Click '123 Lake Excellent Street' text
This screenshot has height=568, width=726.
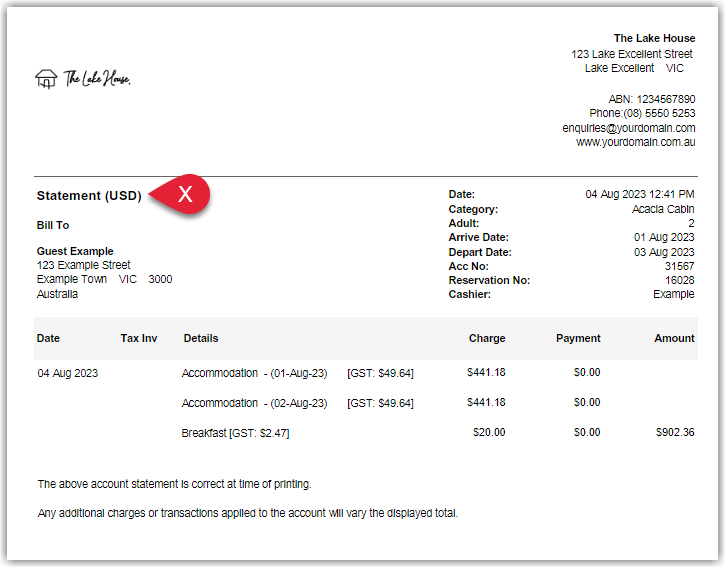point(632,54)
